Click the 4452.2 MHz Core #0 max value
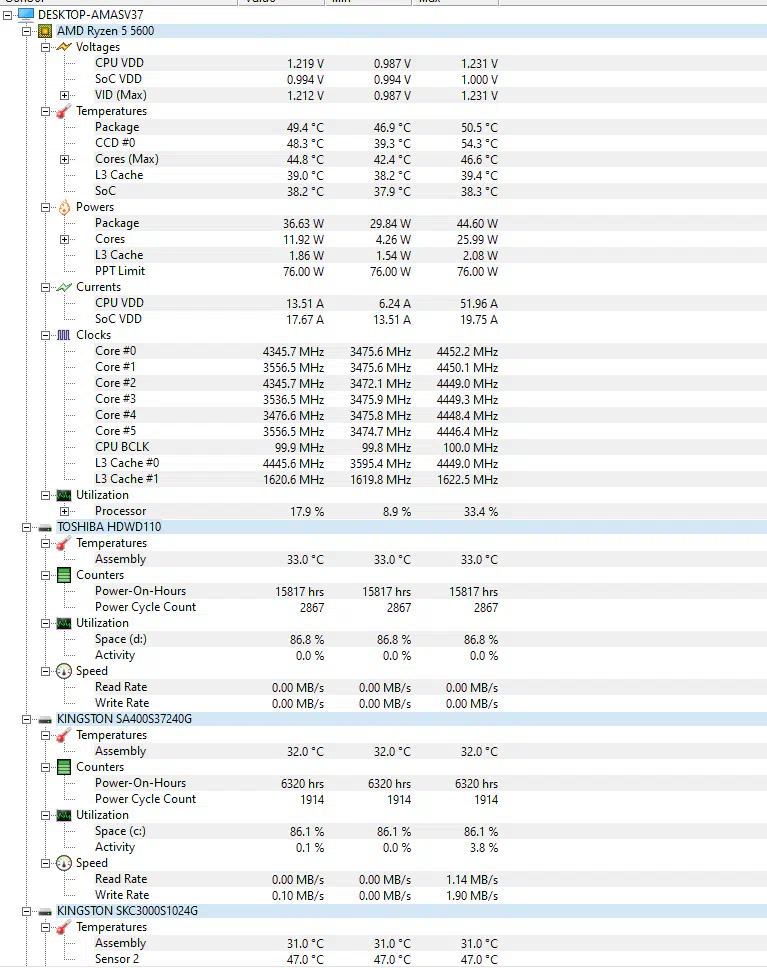The height and width of the screenshot is (968, 767). pyautogui.click(x=467, y=352)
